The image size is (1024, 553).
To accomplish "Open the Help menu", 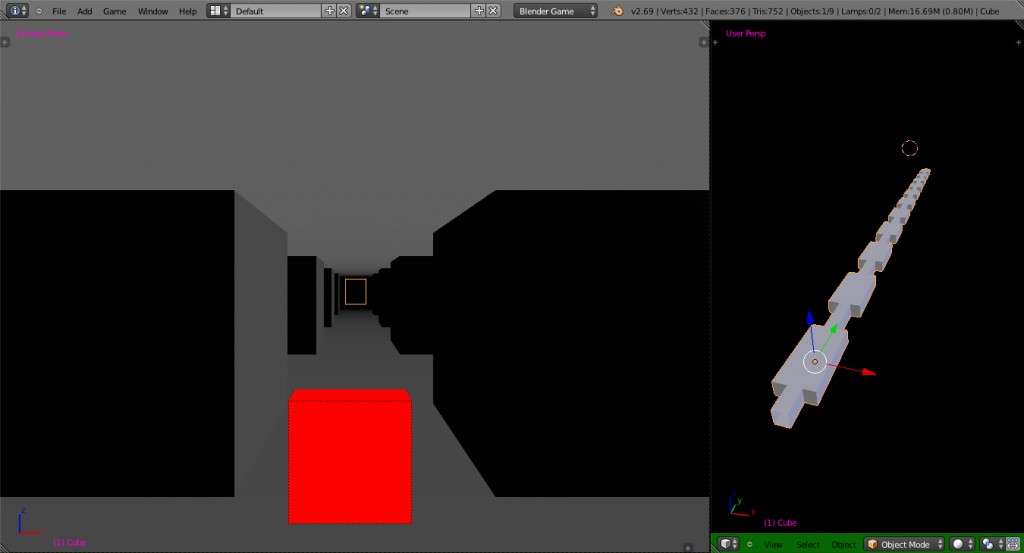I will coord(188,11).
